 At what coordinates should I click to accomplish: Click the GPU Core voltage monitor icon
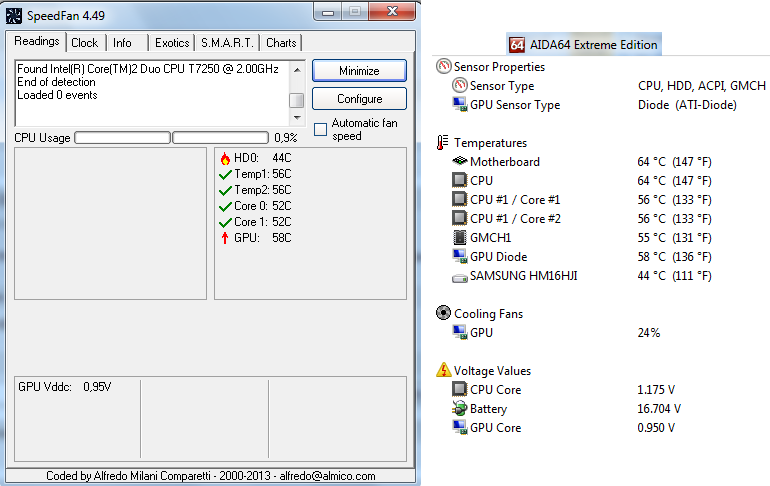coord(460,427)
